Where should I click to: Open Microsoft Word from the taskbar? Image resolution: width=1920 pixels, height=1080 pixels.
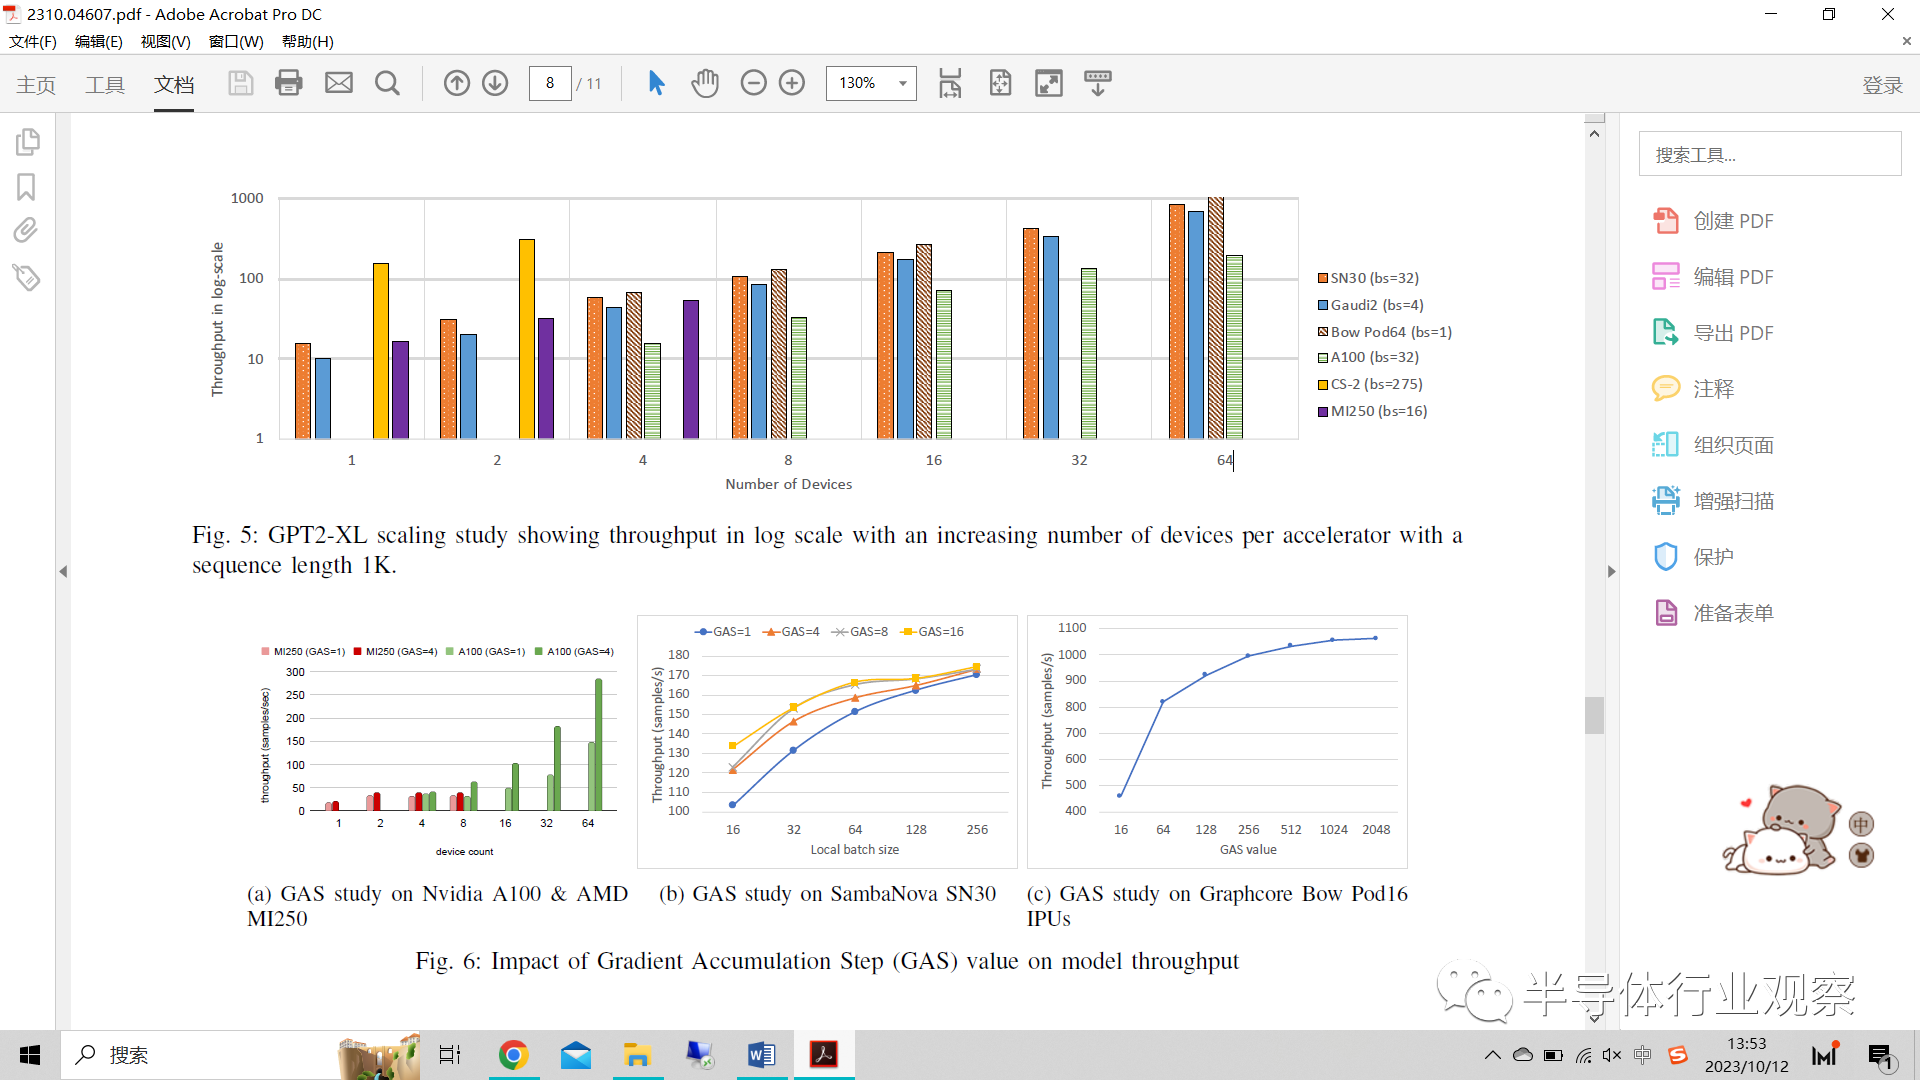click(x=761, y=1055)
